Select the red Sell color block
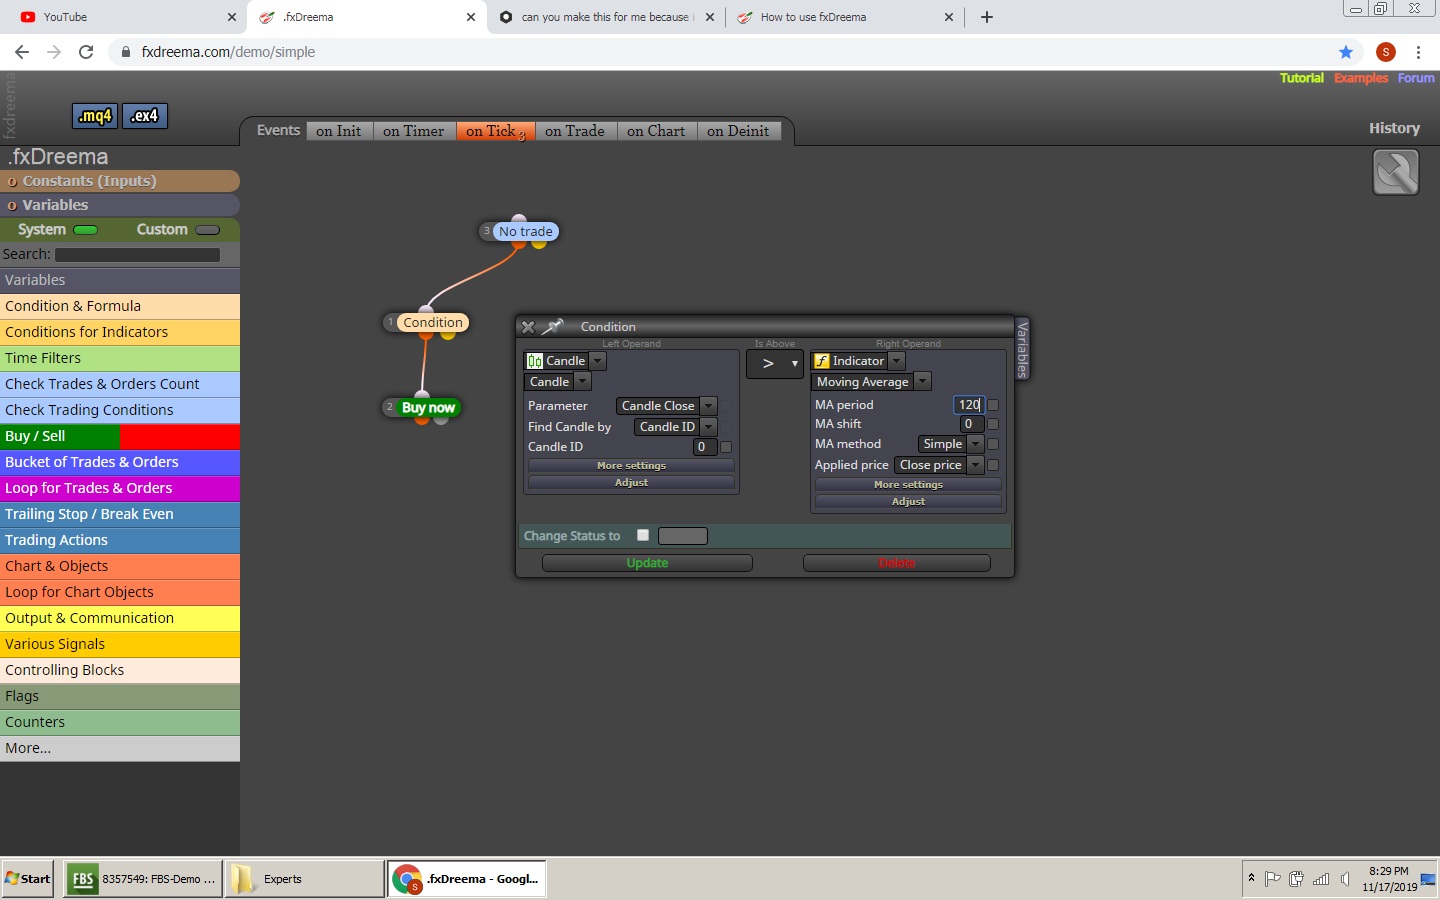The width and height of the screenshot is (1440, 900). tap(180, 436)
